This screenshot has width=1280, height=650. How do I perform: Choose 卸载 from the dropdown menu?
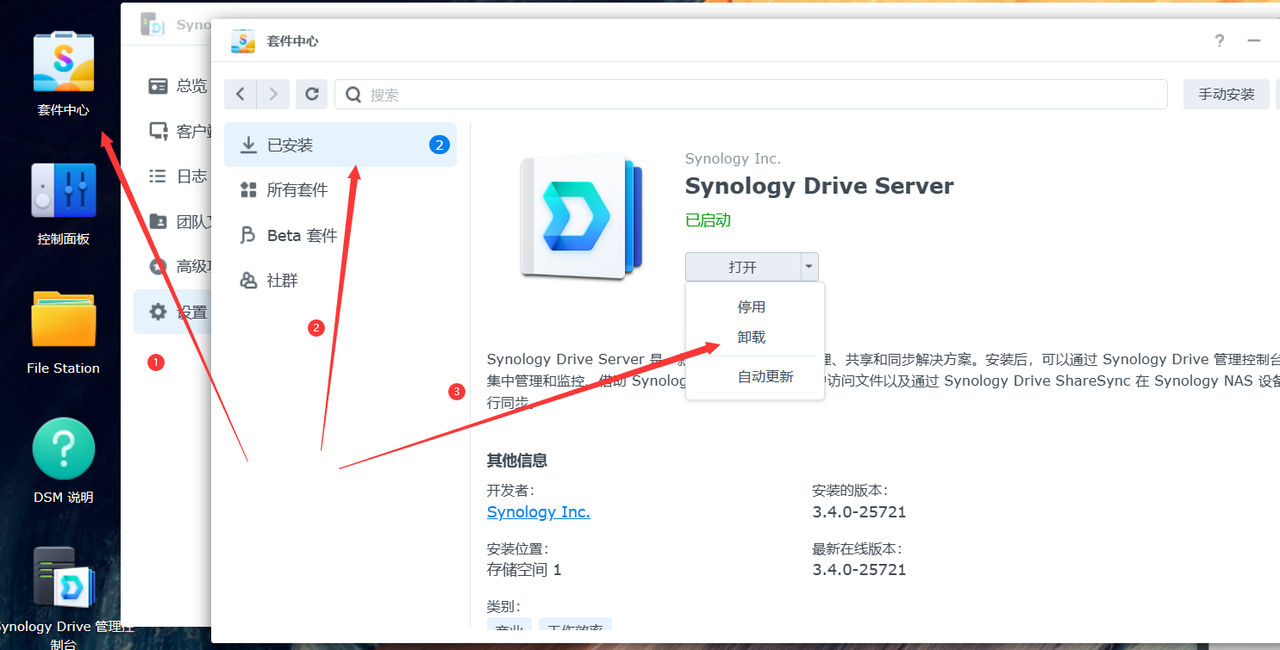[x=754, y=337]
